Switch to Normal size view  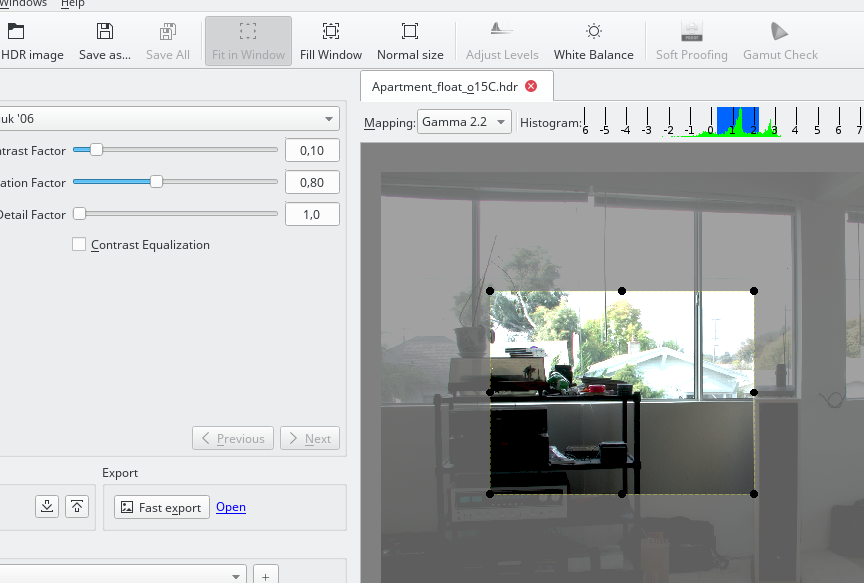point(410,41)
